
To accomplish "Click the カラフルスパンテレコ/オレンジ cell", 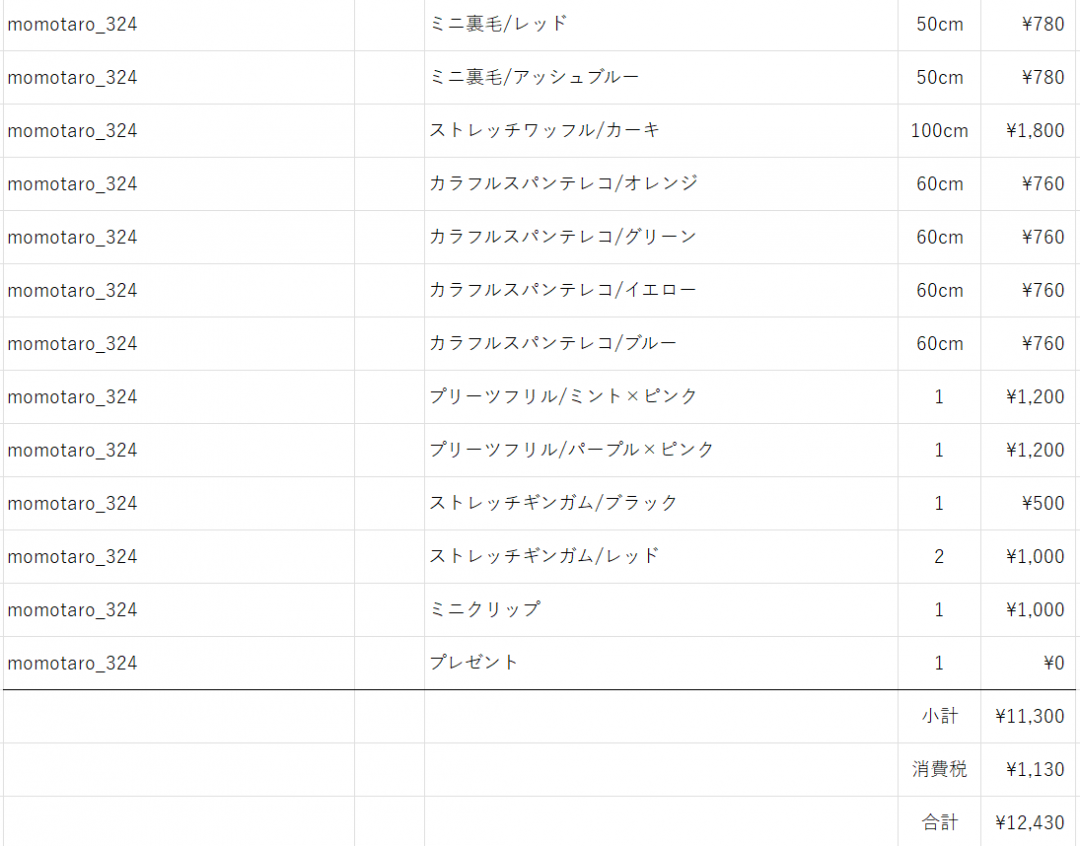I will (x=563, y=184).
